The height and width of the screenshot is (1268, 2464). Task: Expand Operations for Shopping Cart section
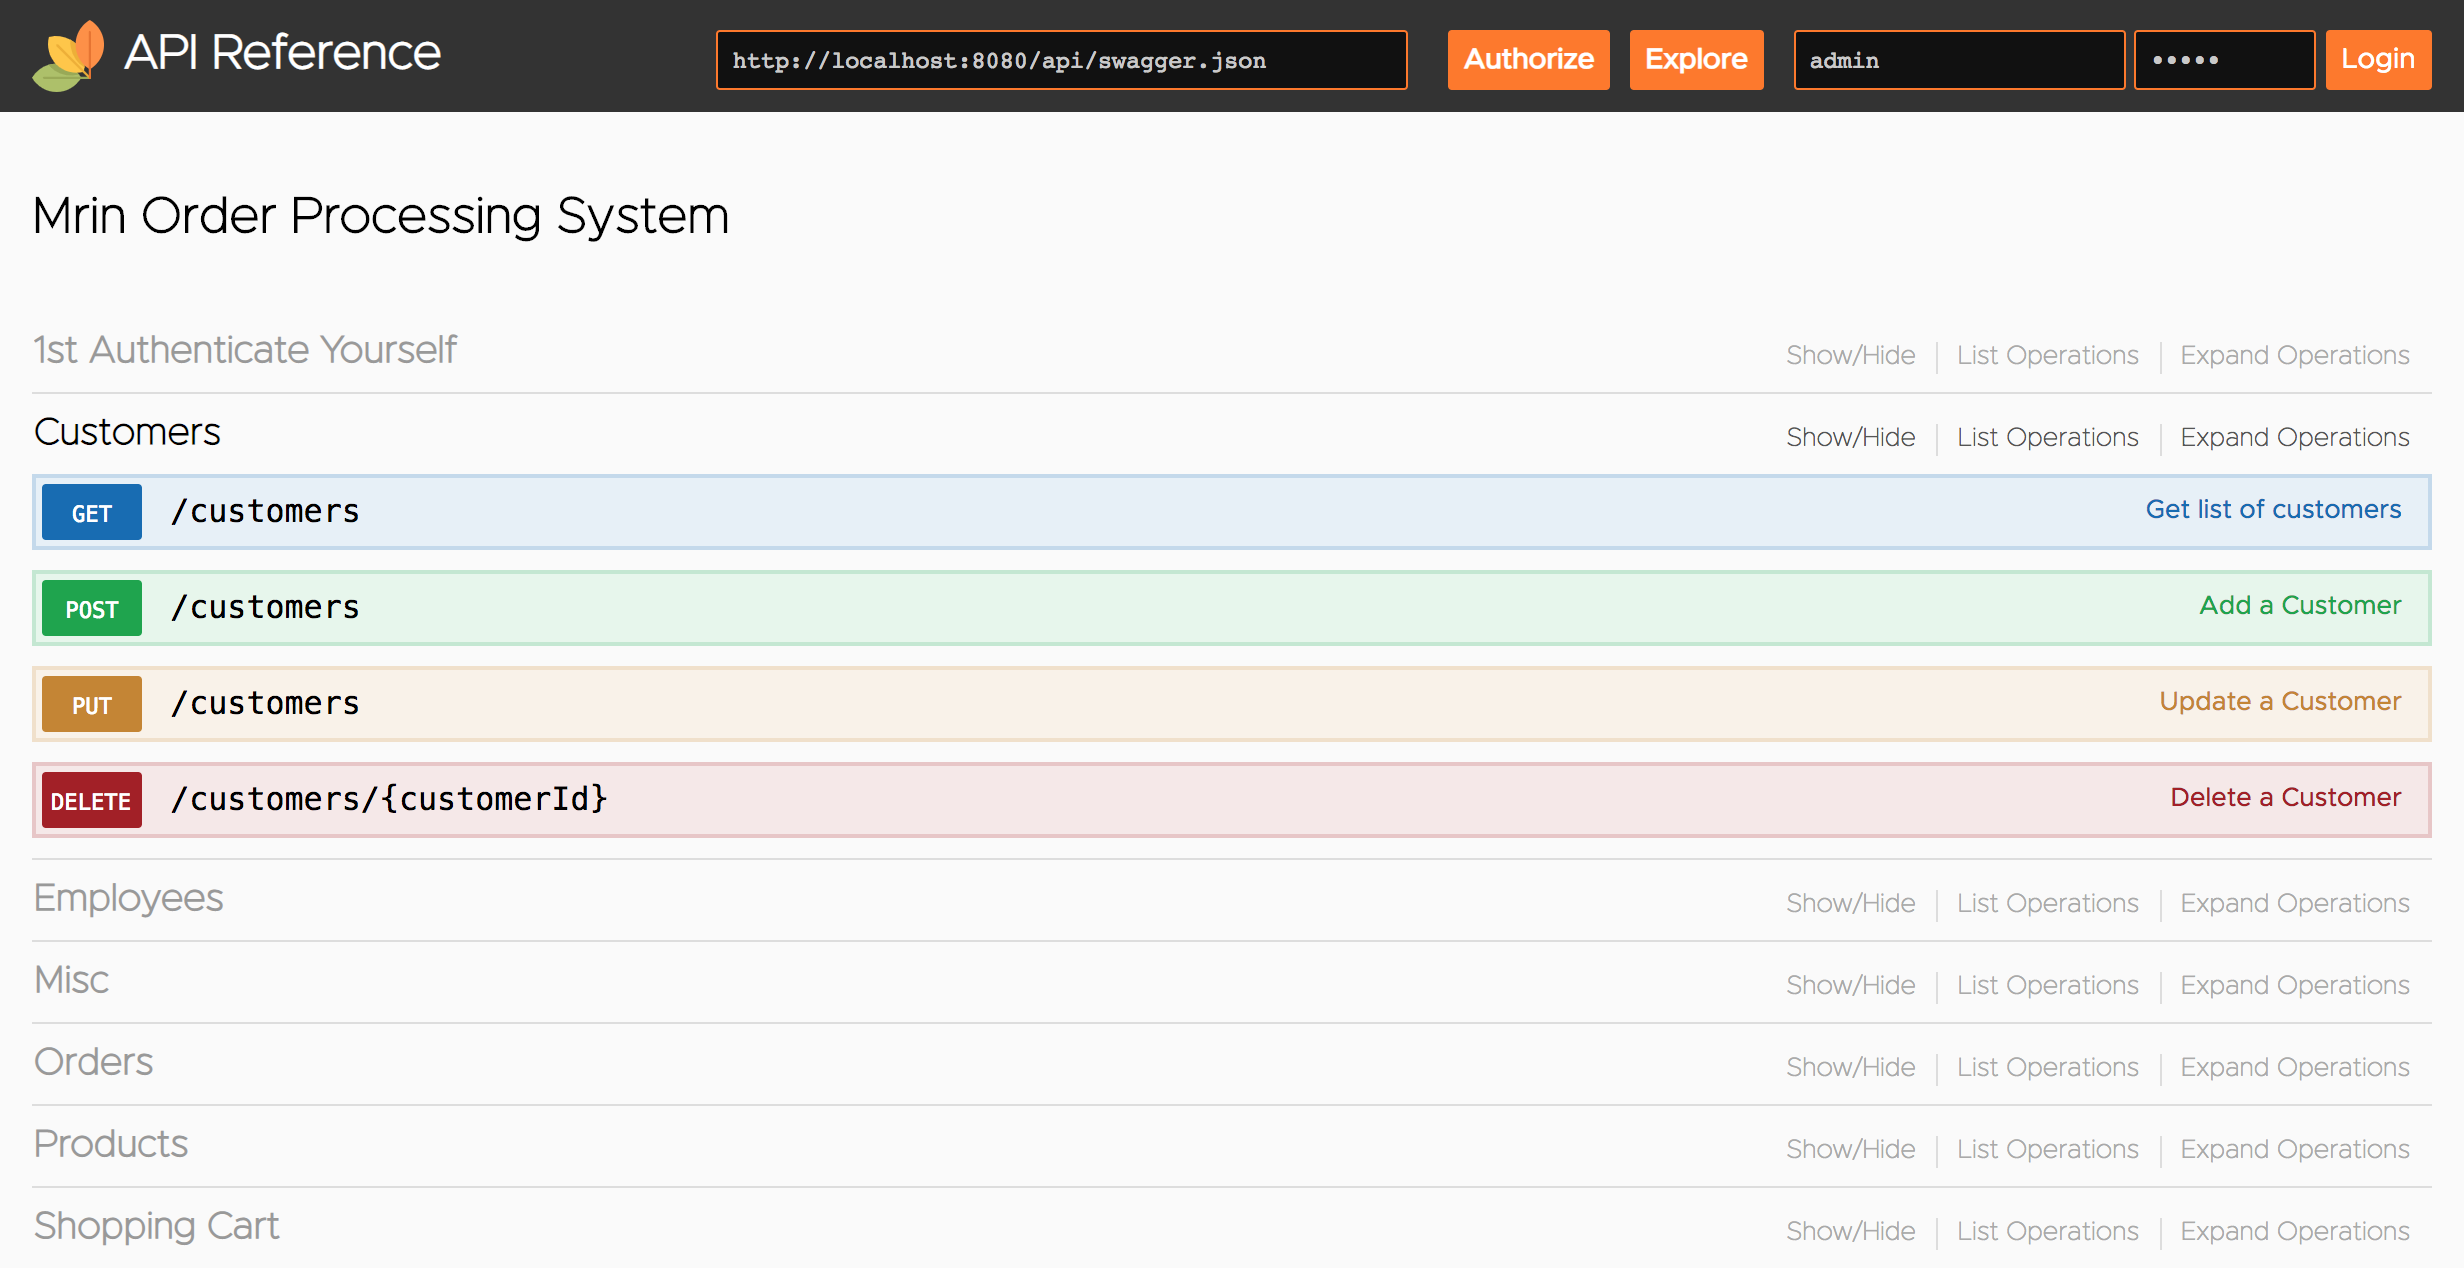click(x=2295, y=1231)
